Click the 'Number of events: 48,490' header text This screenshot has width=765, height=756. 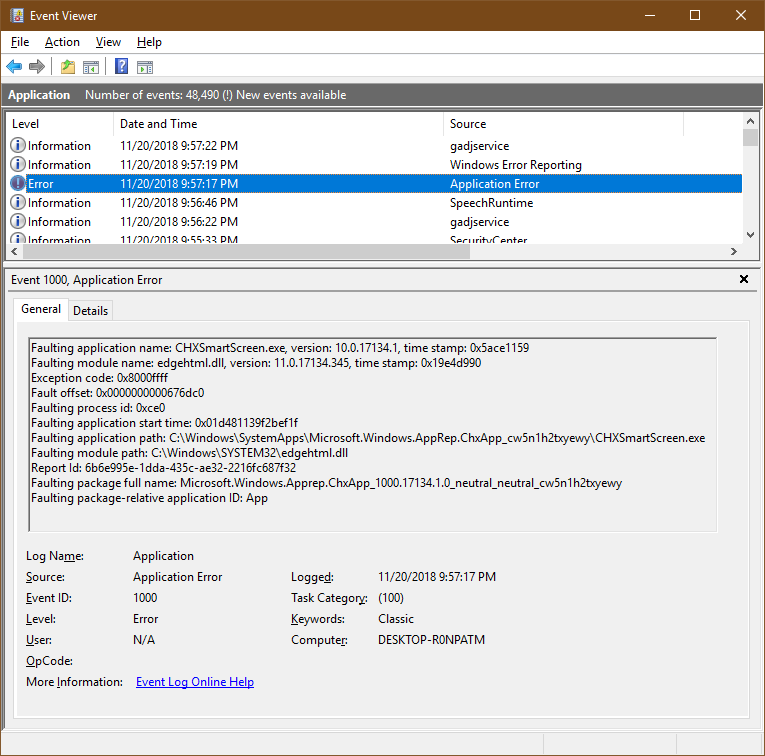pos(152,95)
